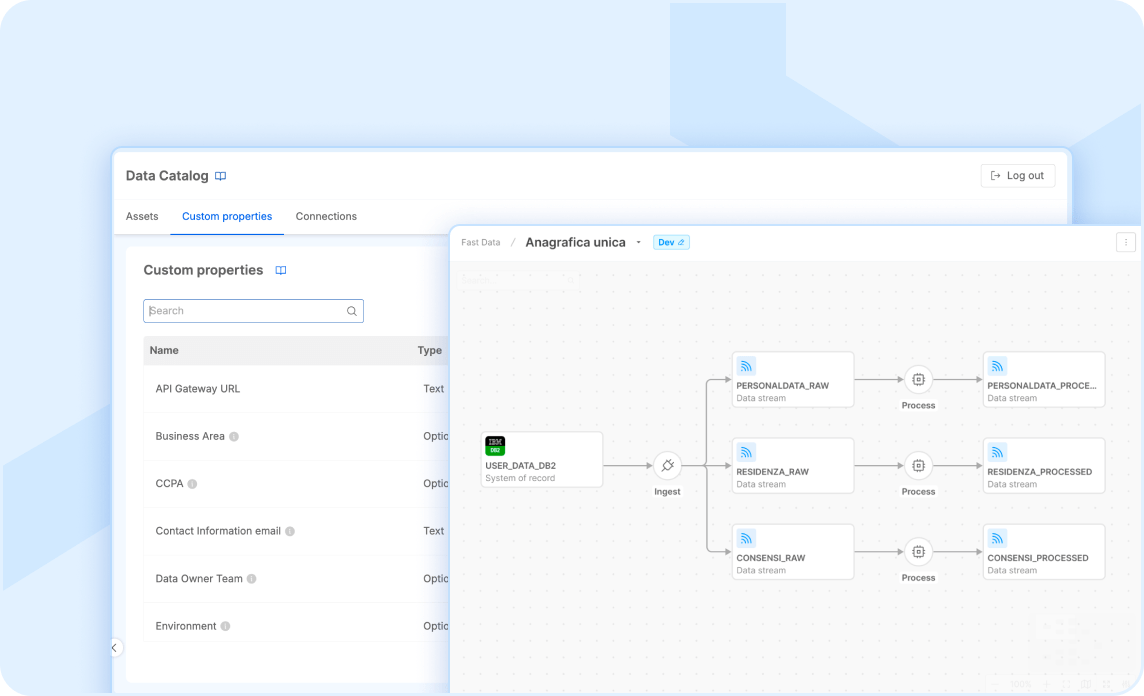Select the Custom properties tab
This screenshot has width=1144, height=696.
[x=227, y=217]
